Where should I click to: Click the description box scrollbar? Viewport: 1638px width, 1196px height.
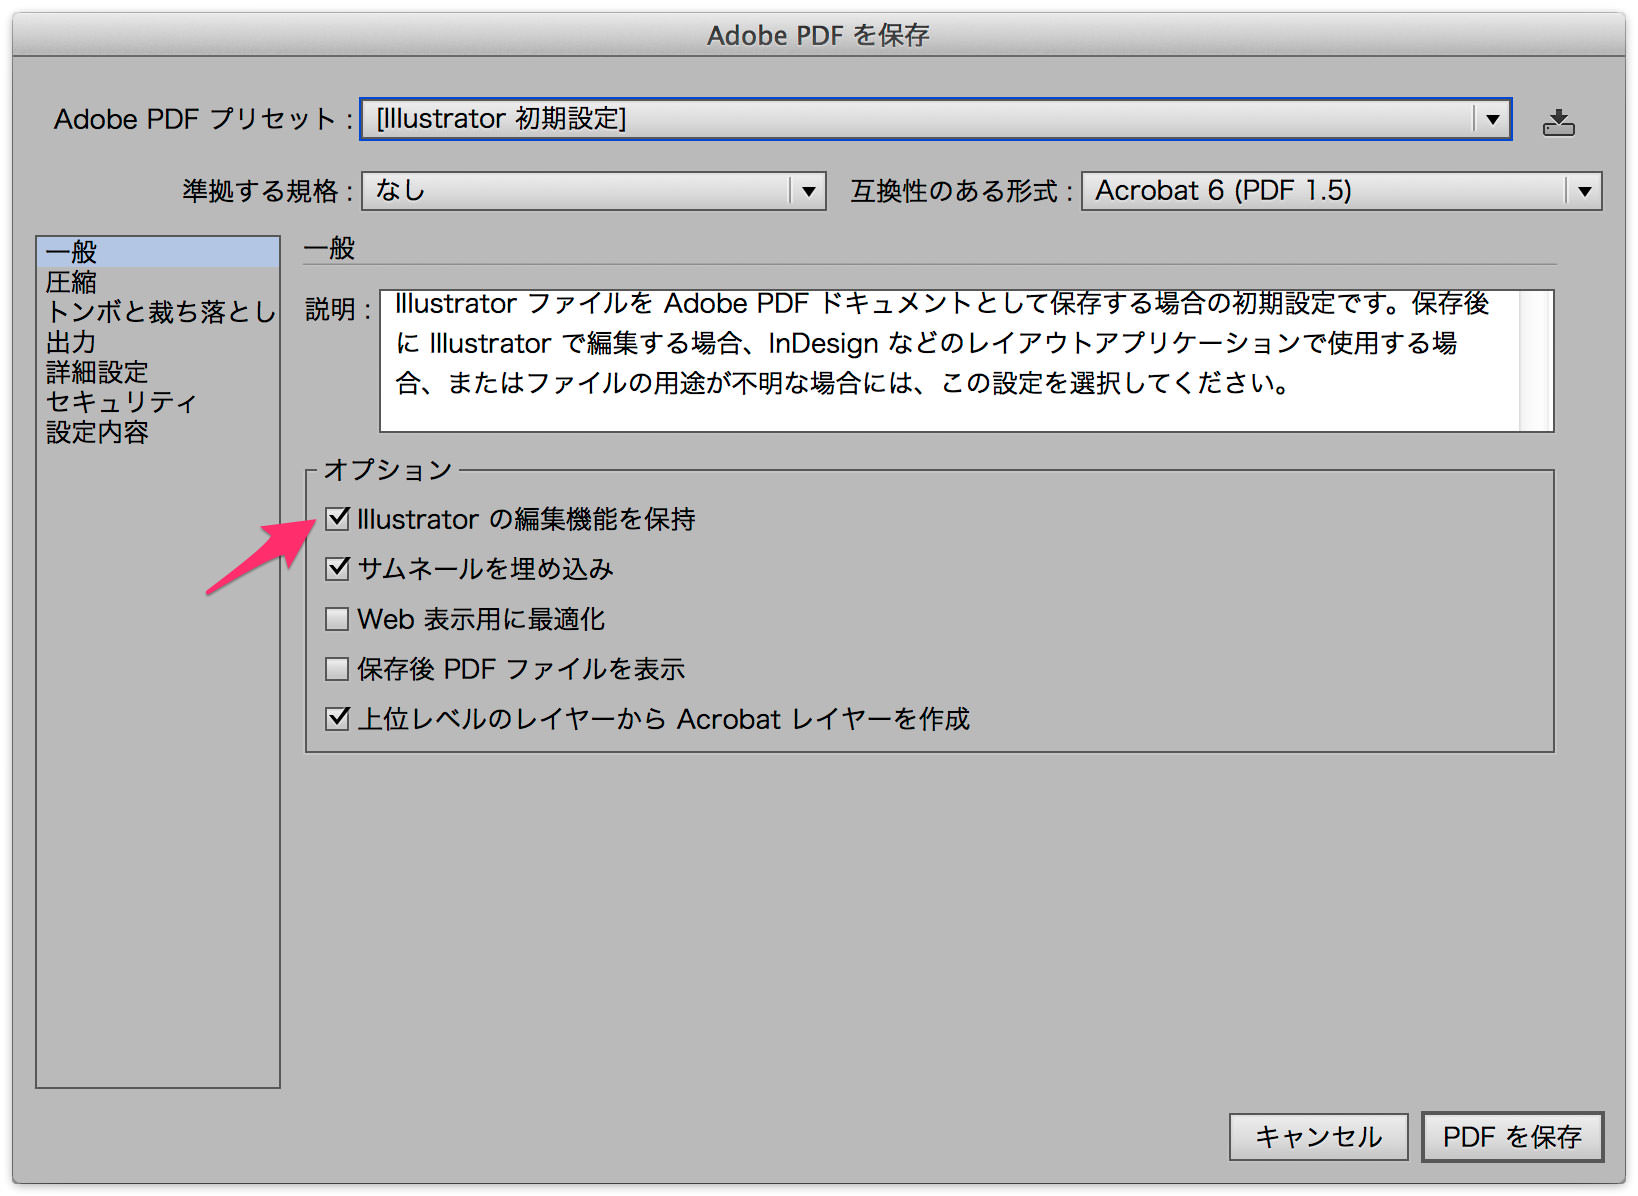[x=1536, y=361]
